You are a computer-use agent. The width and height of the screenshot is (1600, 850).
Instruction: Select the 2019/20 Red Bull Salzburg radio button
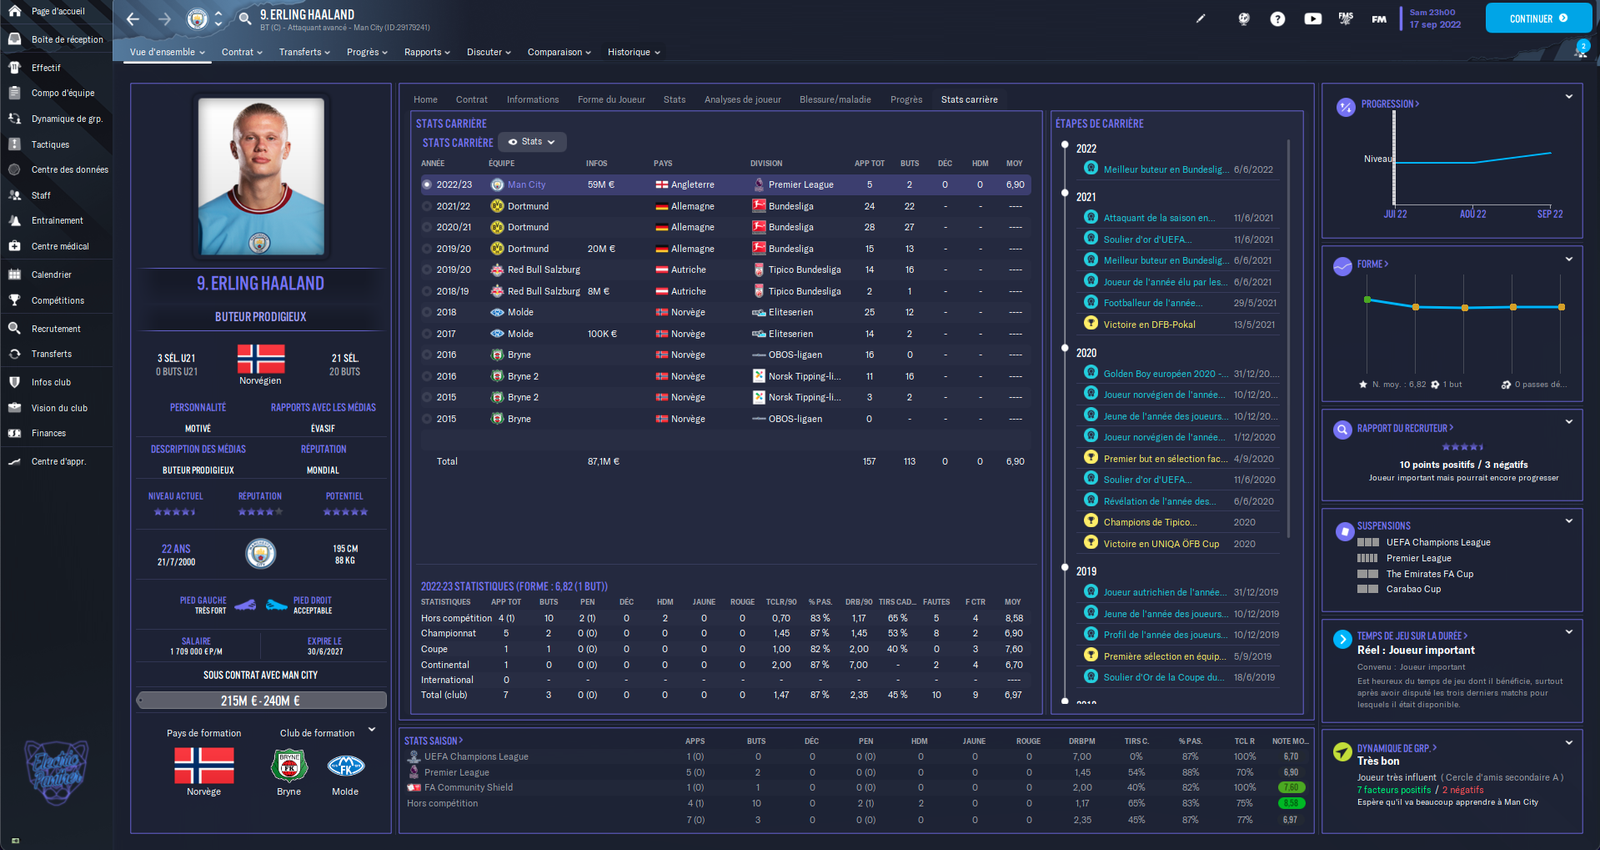427,270
